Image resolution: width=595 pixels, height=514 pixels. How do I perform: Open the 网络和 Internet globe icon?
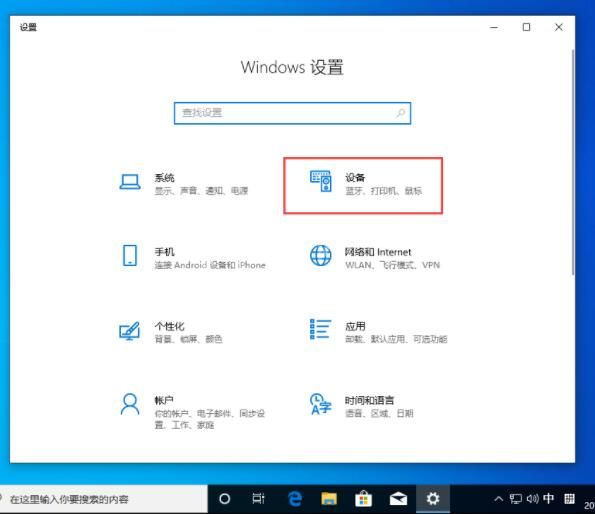pyautogui.click(x=321, y=255)
